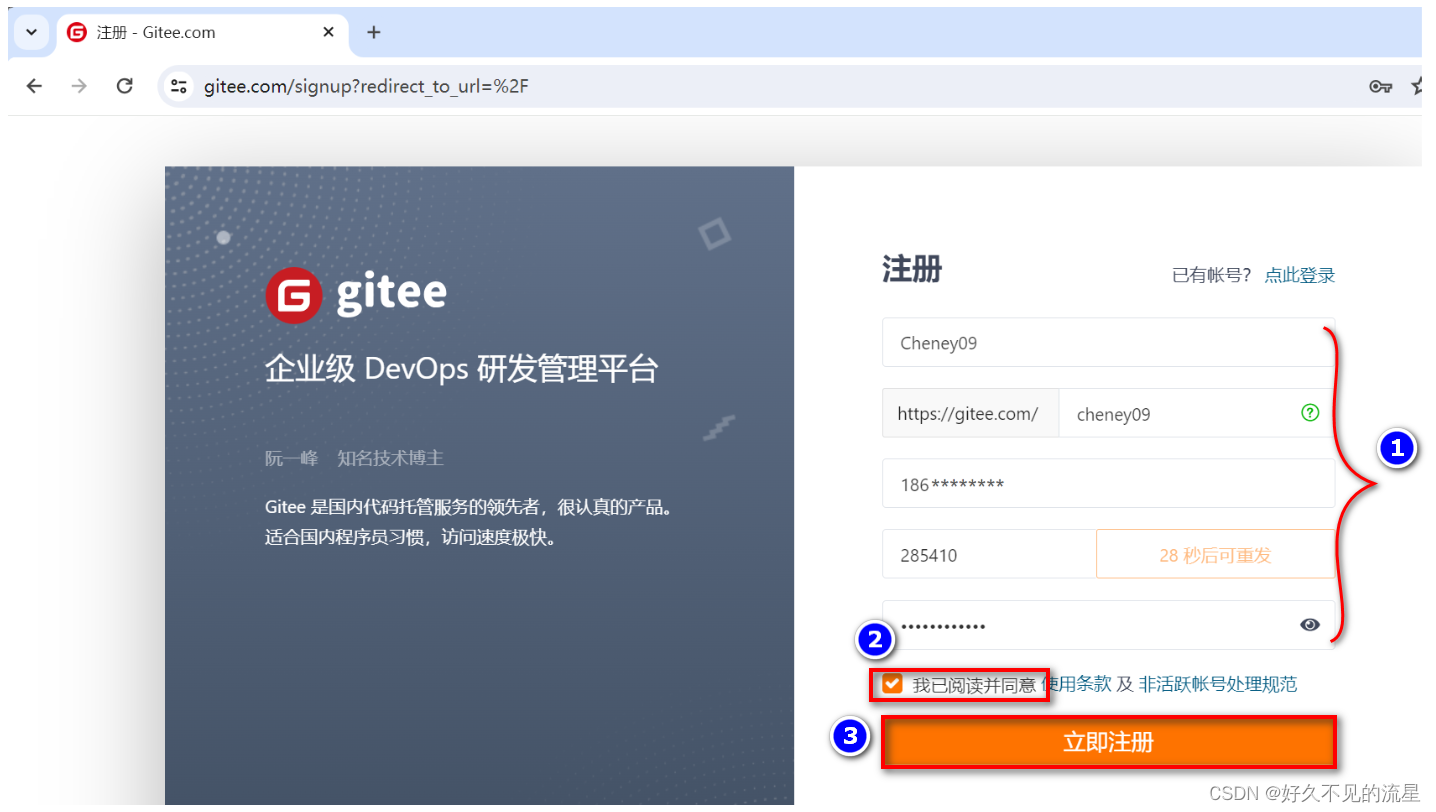
Task: Click the 企业级 DevOps 研发管理平台 text
Action: 461,369
